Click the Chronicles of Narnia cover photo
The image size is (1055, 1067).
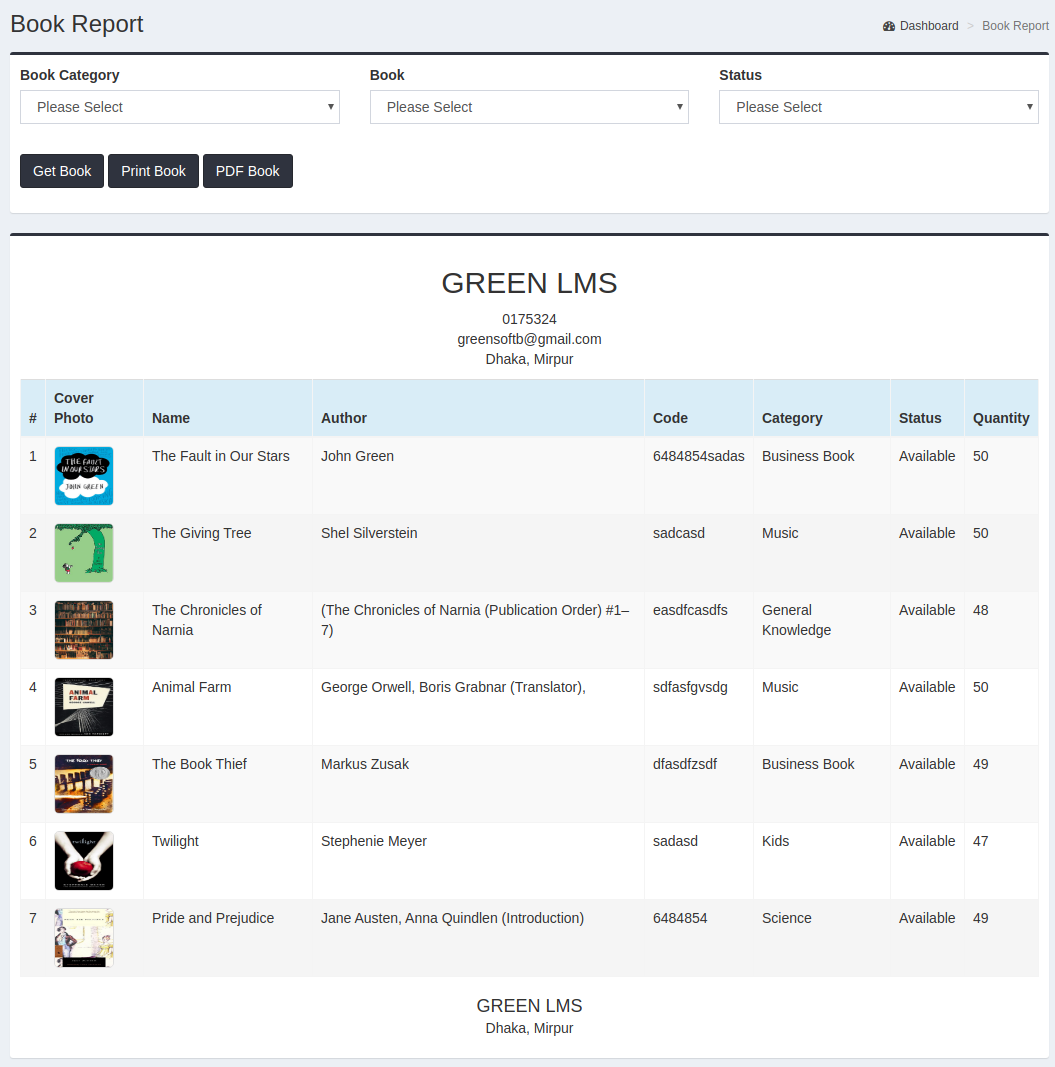click(x=83, y=629)
